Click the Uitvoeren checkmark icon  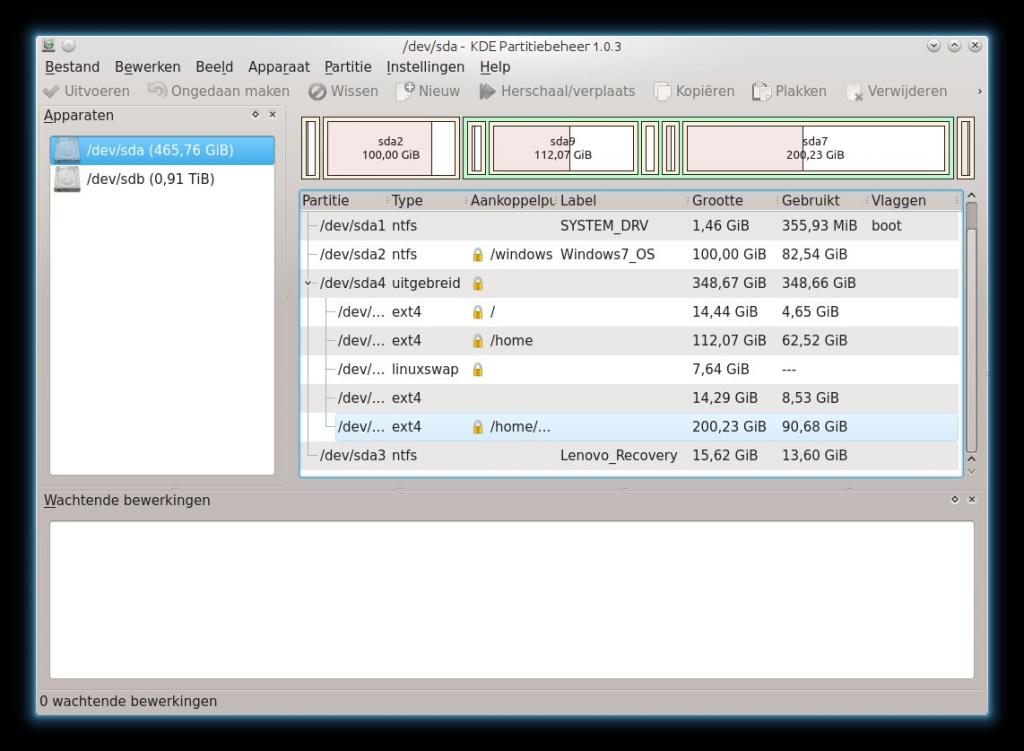[x=52, y=91]
